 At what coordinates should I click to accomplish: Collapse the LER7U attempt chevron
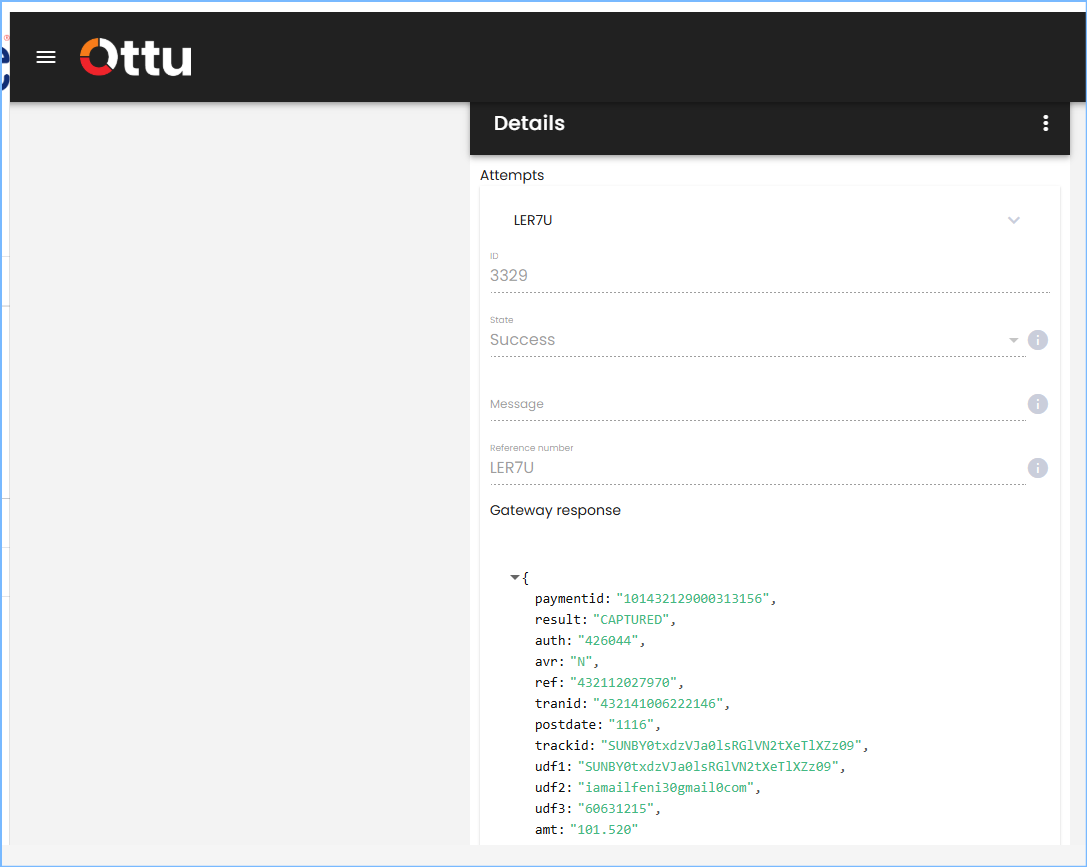[x=1014, y=220]
